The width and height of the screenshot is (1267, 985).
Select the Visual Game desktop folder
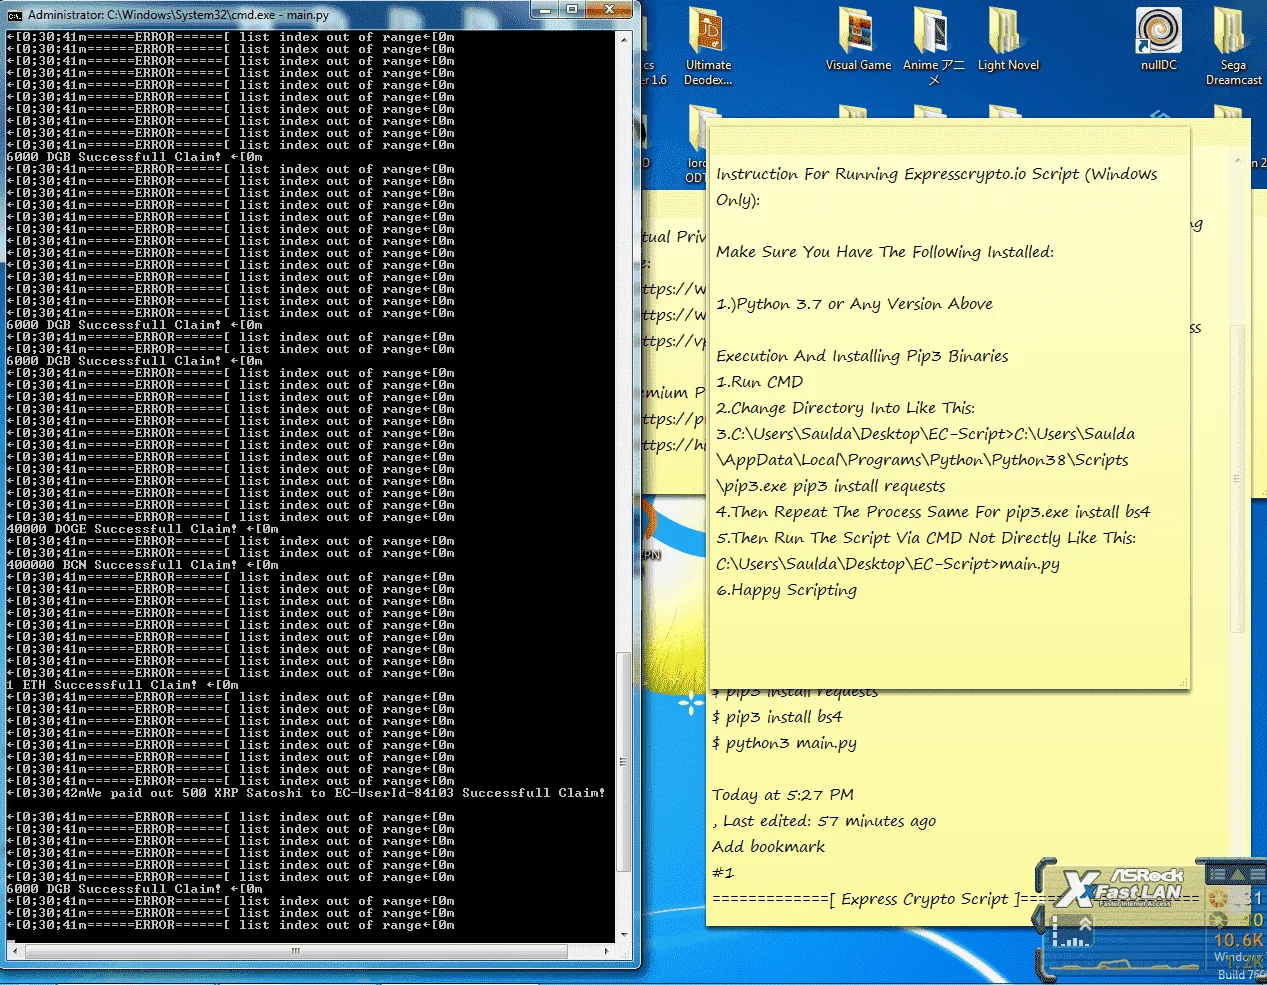click(x=858, y=40)
